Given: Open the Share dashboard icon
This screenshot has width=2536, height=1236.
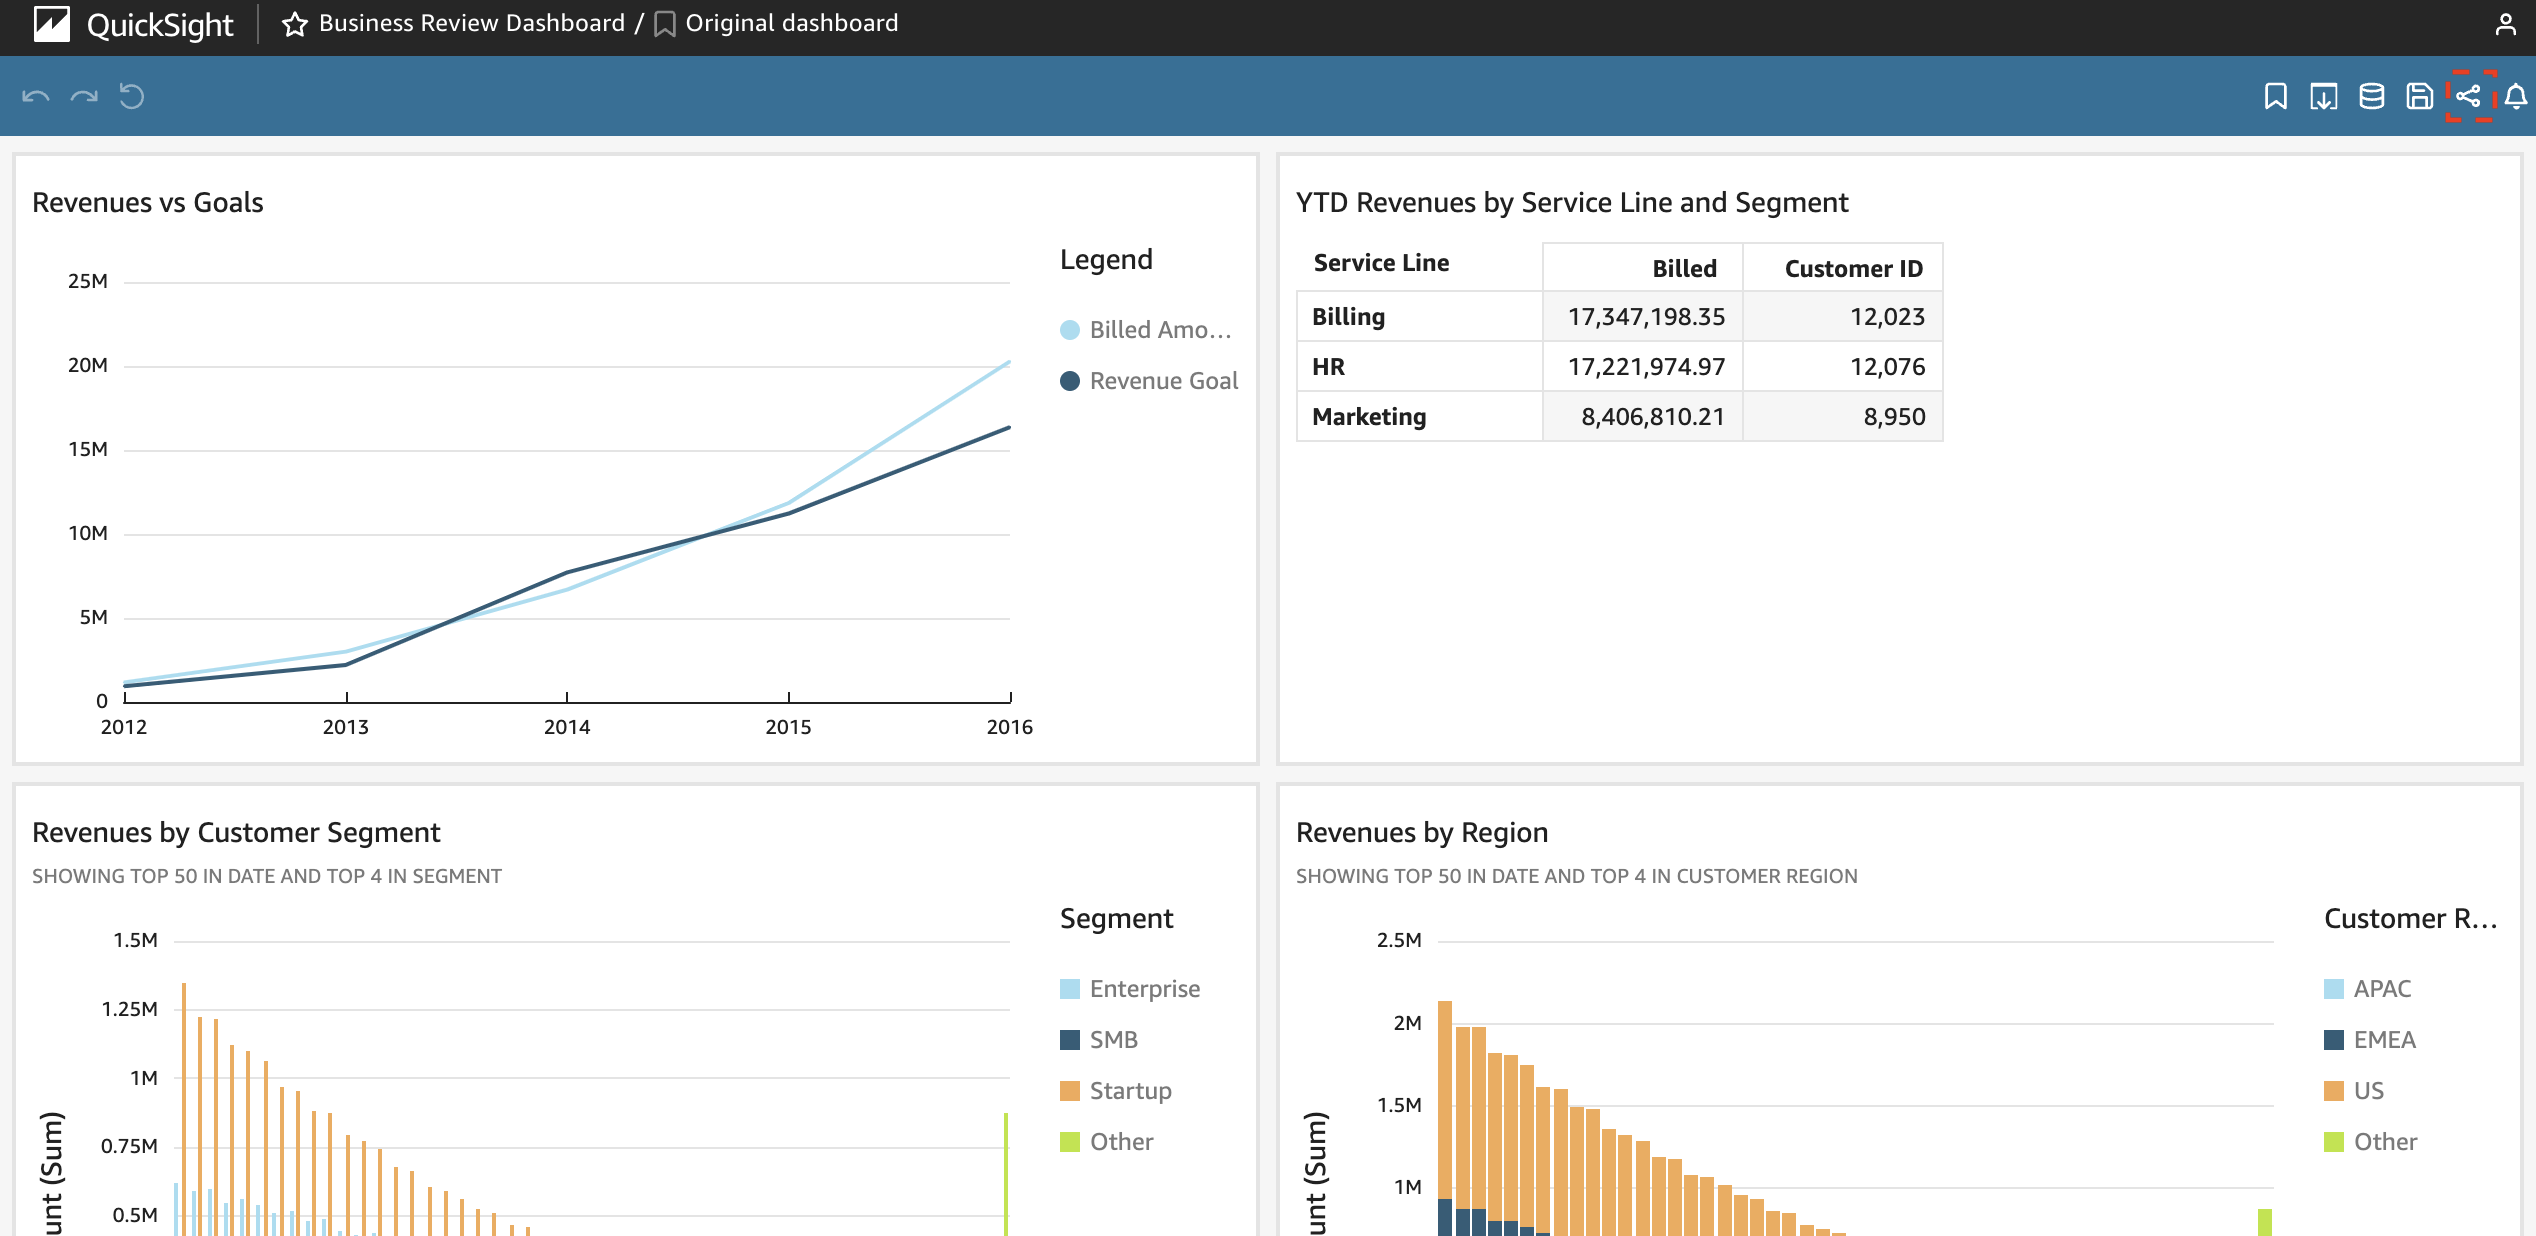Looking at the screenshot, I should coord(2468,96).
